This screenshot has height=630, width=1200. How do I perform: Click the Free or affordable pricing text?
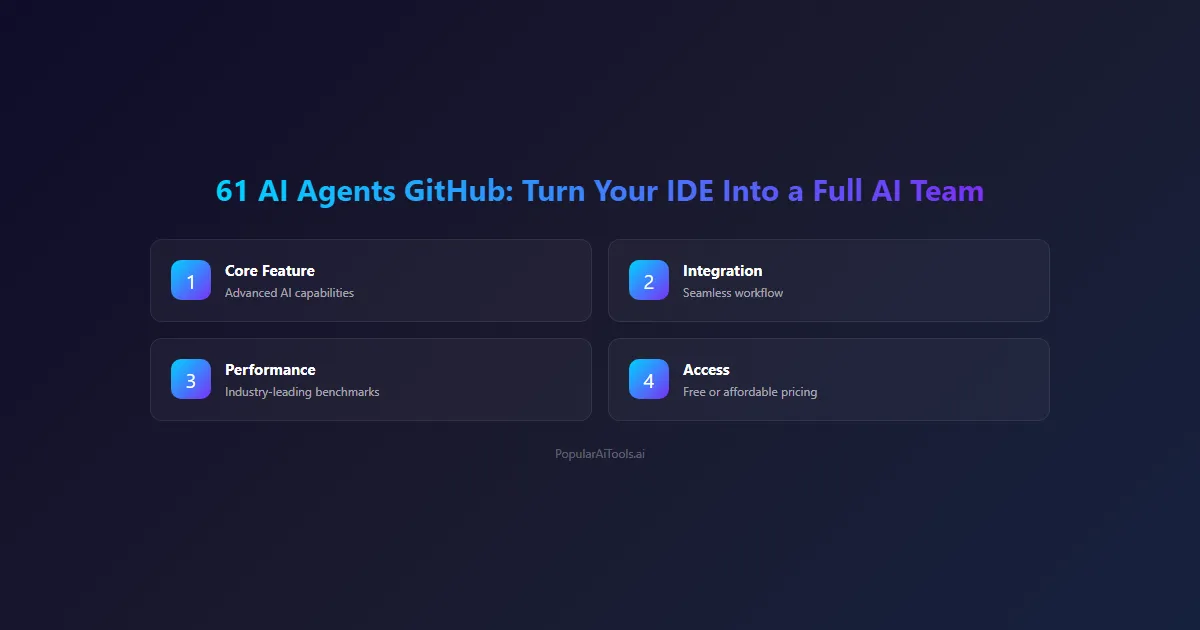[x=750, y=392]
